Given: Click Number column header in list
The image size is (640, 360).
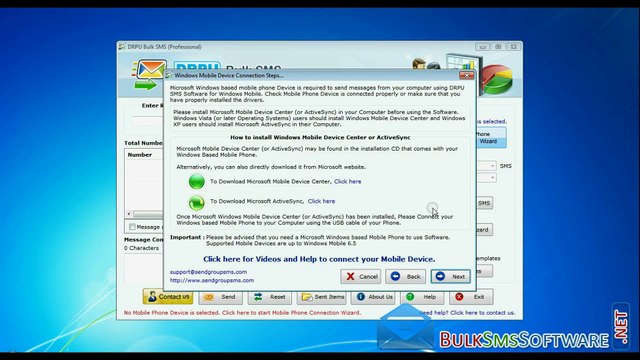Looking at the screenshot, I should click(x=140, y=155).
